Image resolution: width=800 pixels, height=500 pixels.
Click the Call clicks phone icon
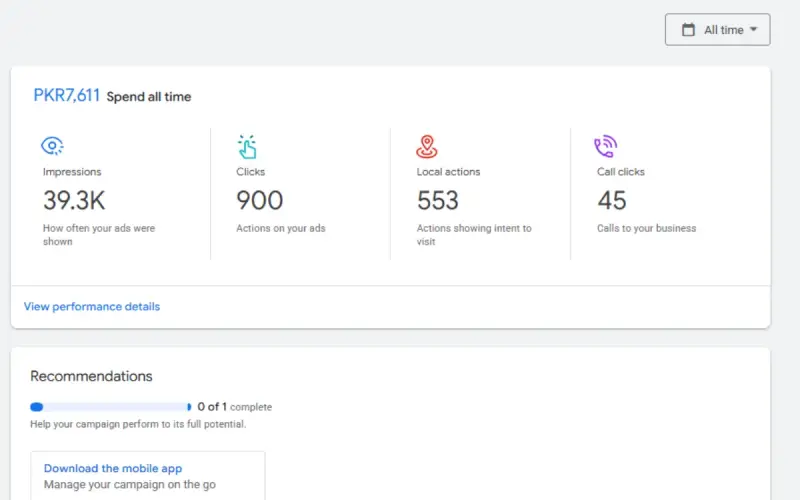click(606, 146)
